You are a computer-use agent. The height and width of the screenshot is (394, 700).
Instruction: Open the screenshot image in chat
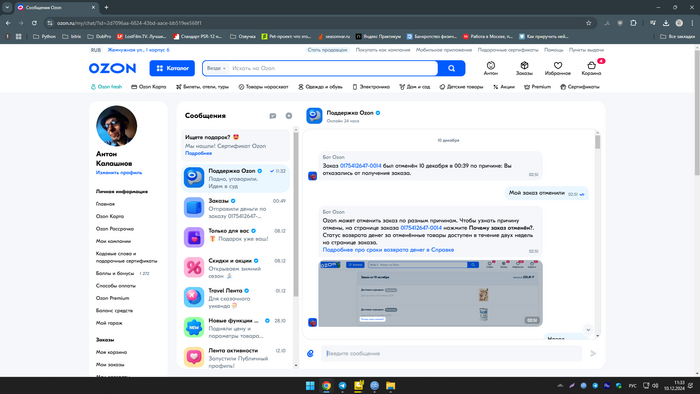pyautogui.click(x=430, y=293)
